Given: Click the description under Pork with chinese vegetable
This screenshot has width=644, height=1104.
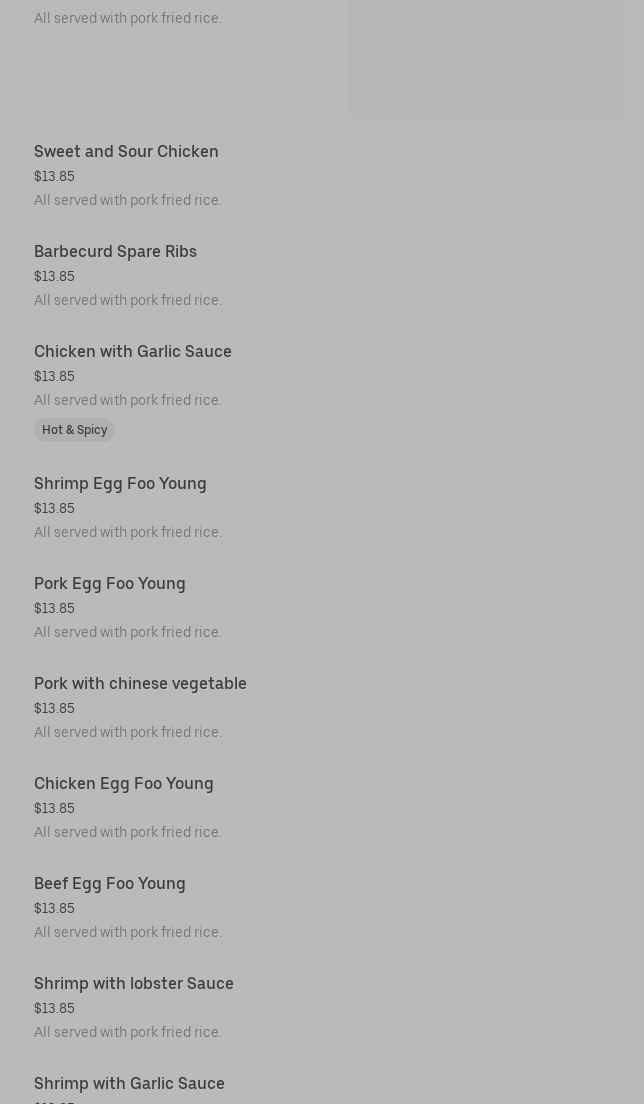Looking at the screenshot, I should tap(128, 732).
